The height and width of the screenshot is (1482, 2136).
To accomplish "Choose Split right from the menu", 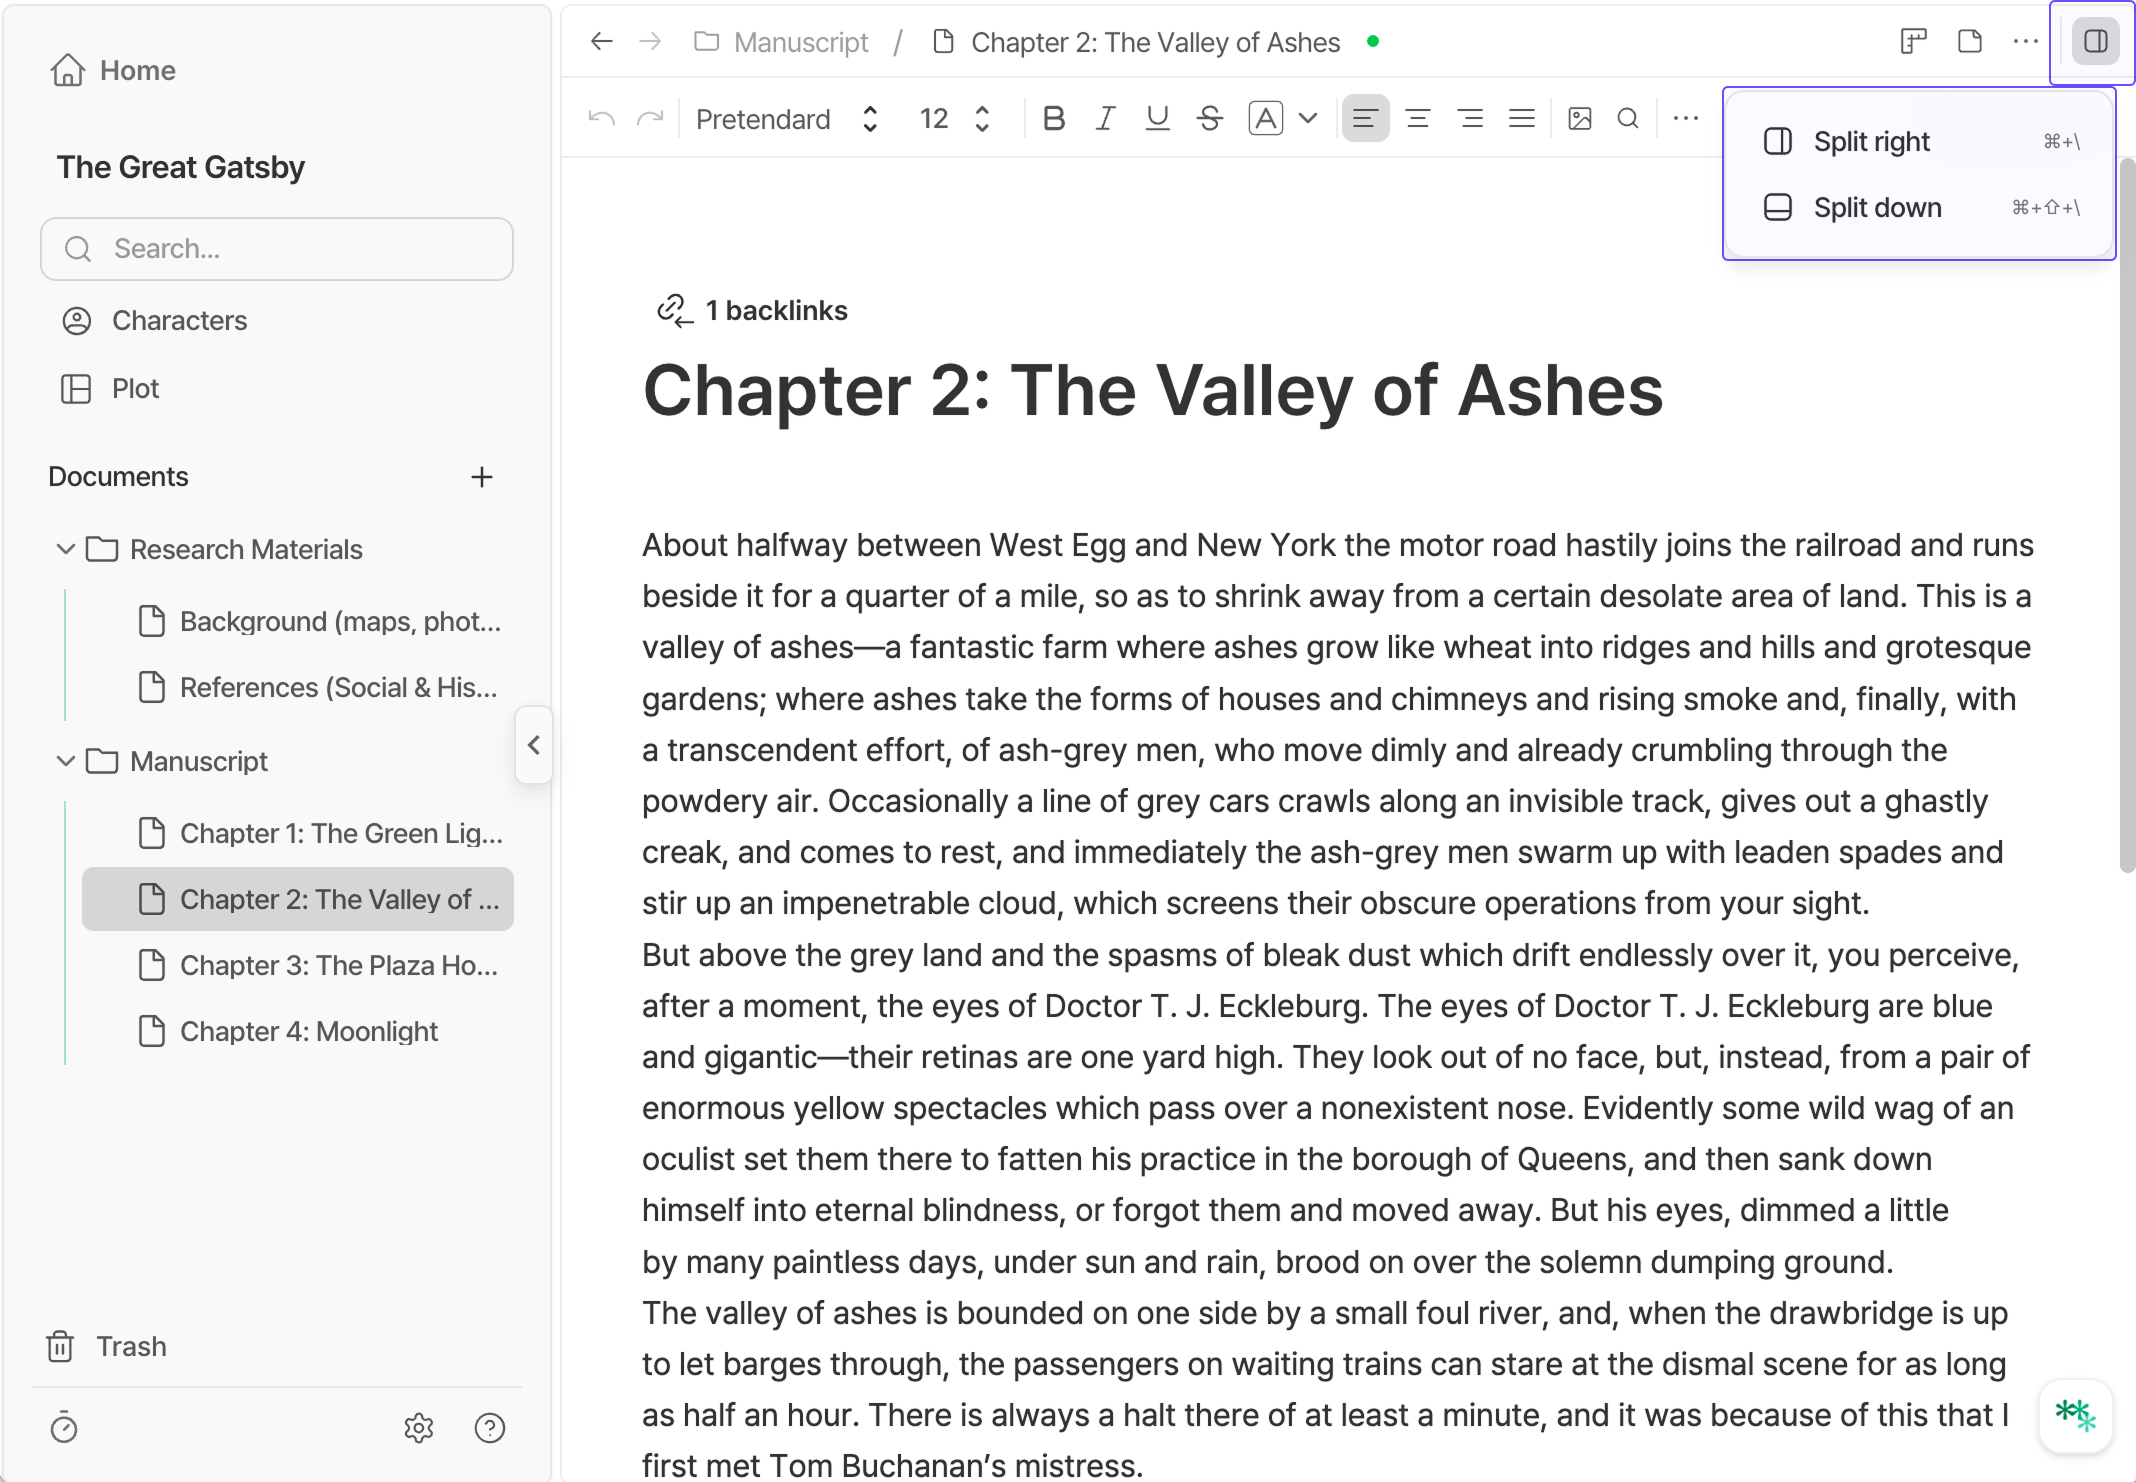I will pos(1920,142).
